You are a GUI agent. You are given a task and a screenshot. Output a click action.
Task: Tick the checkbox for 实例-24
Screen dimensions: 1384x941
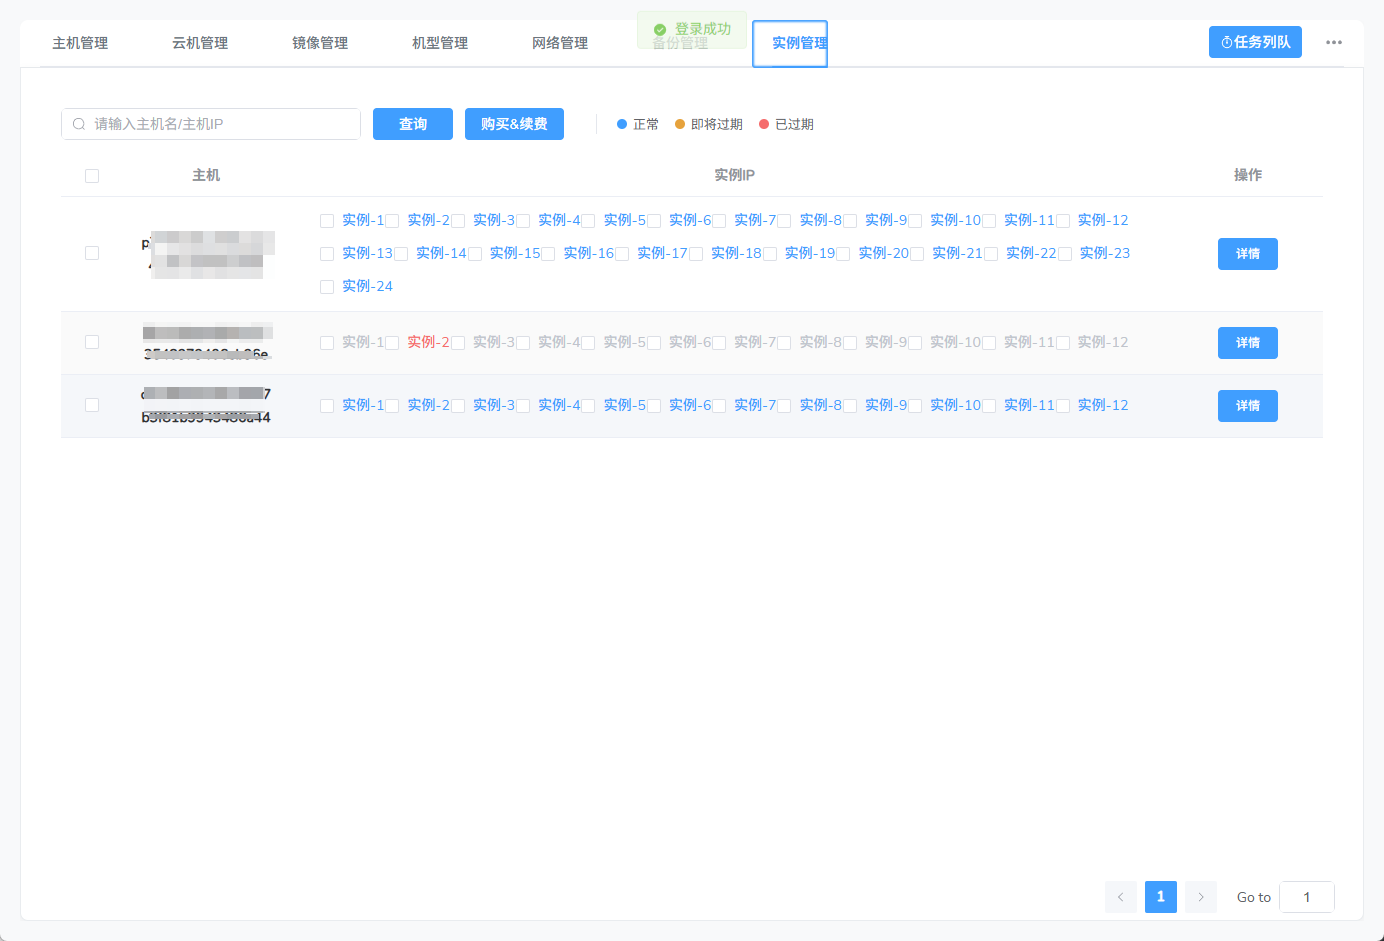(327, 287)
